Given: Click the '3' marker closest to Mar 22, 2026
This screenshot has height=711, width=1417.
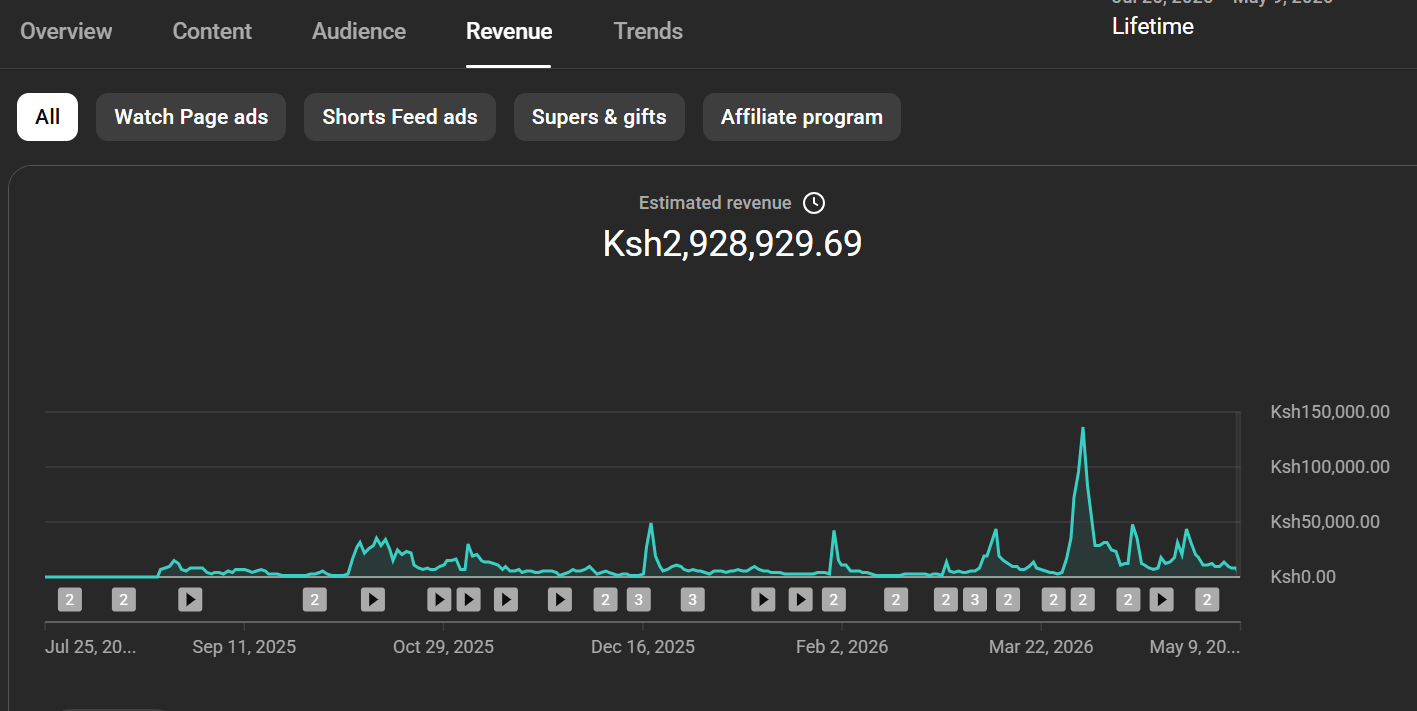Looking at the screenshot, I should 975,599.
